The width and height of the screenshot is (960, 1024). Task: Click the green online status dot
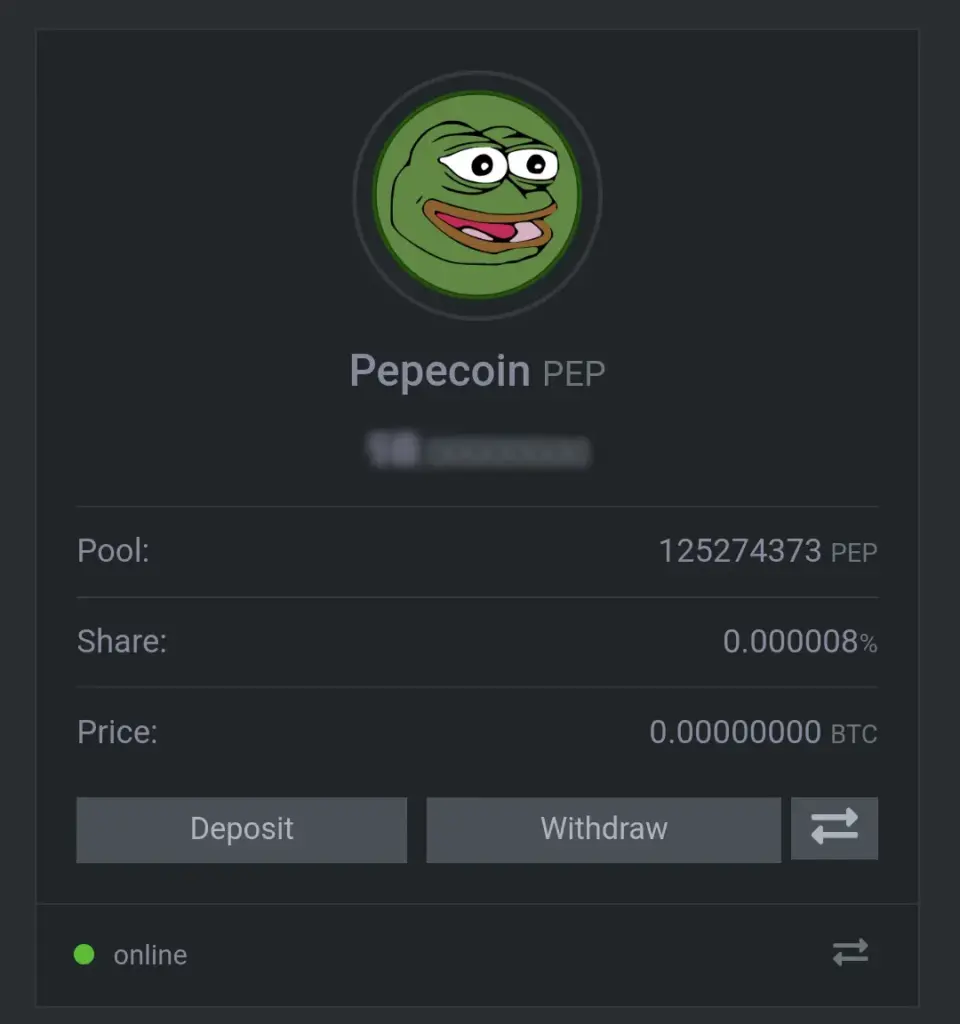84,954
